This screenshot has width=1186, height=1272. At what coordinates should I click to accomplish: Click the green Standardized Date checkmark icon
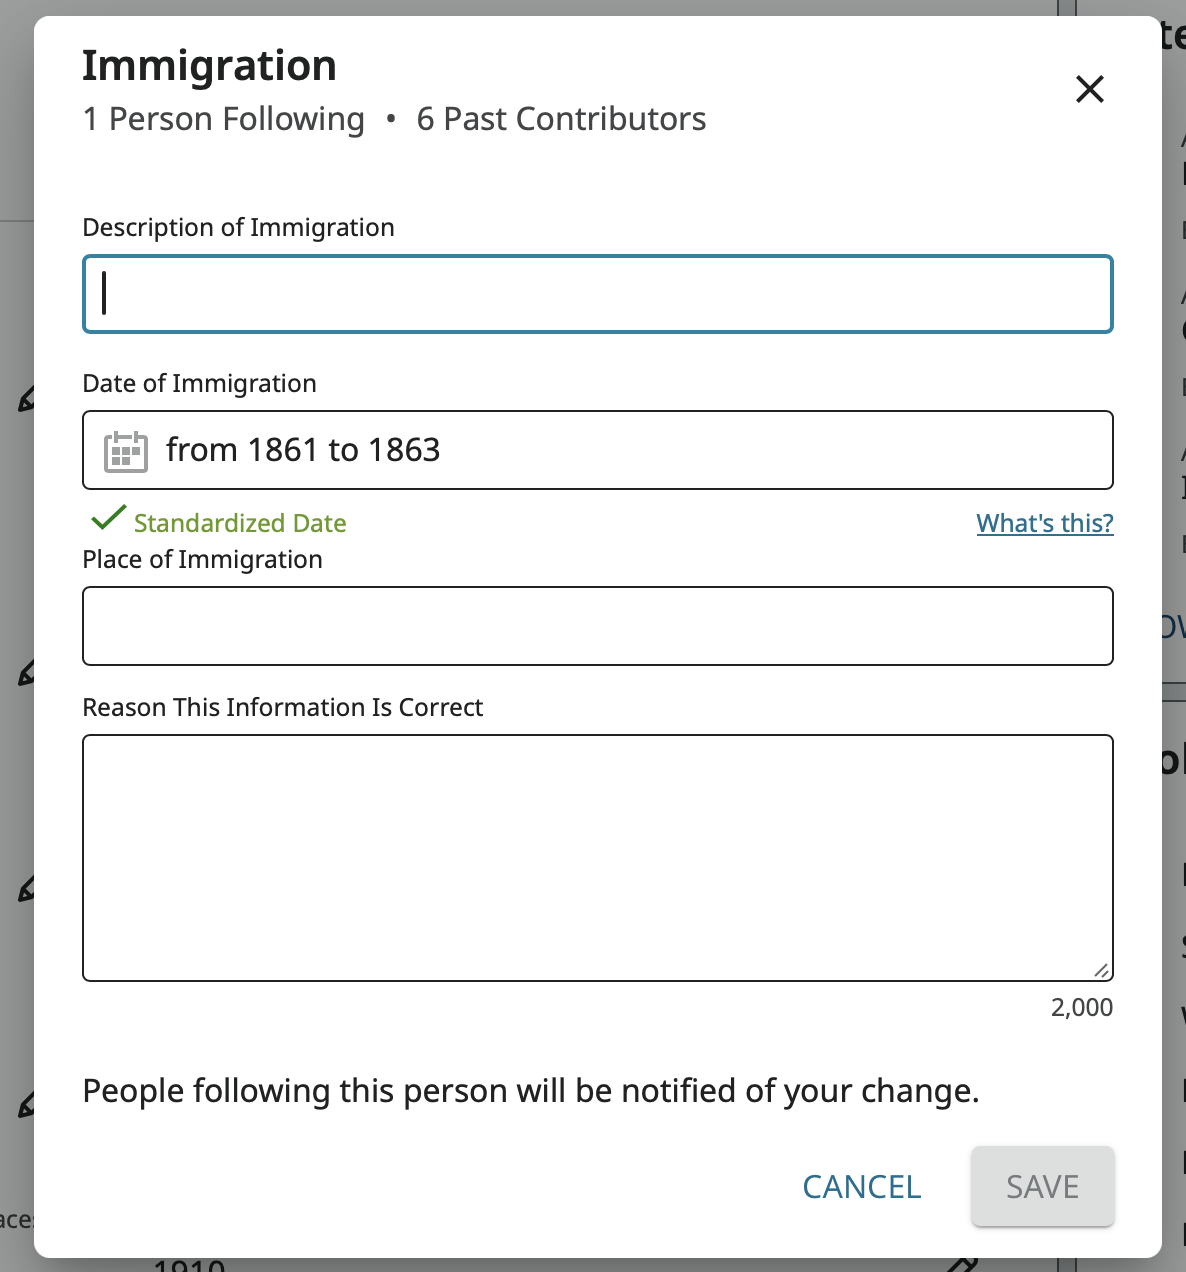coord(106,519)
